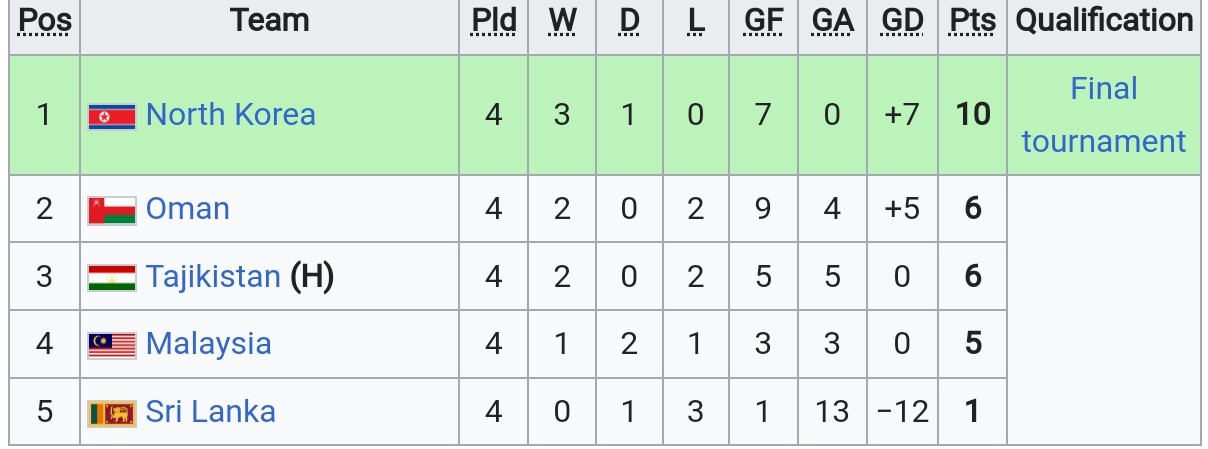Open the Oman team link
This screenshot has width=1208, height=449.
(x=188, y=209)
